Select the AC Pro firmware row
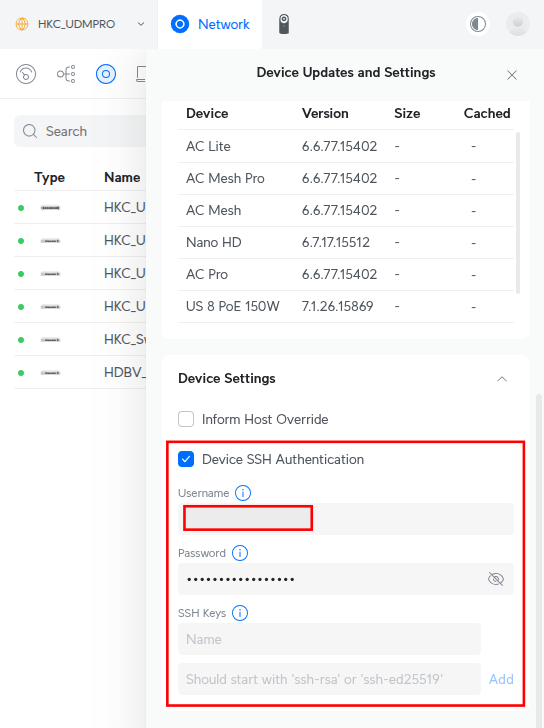This screenshot has width=544, height=728. (x=346, y=274)
